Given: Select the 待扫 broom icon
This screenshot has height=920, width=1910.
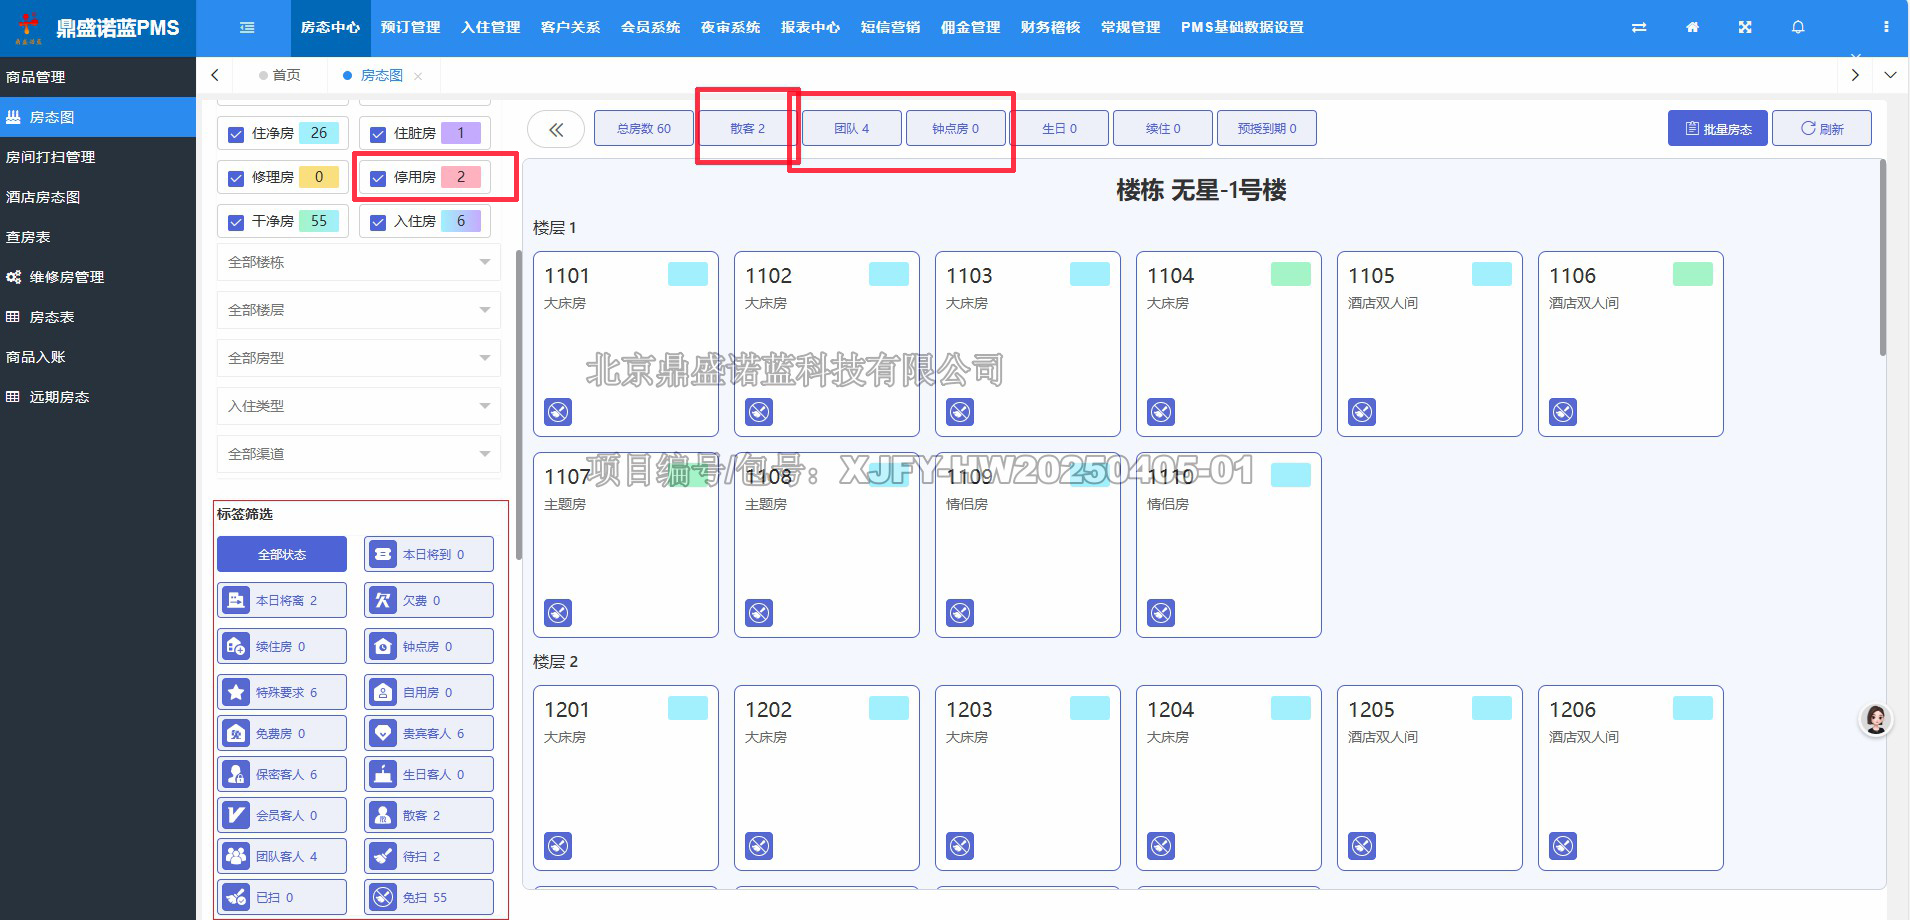Looking at the screenshot, I should (382, 856).
